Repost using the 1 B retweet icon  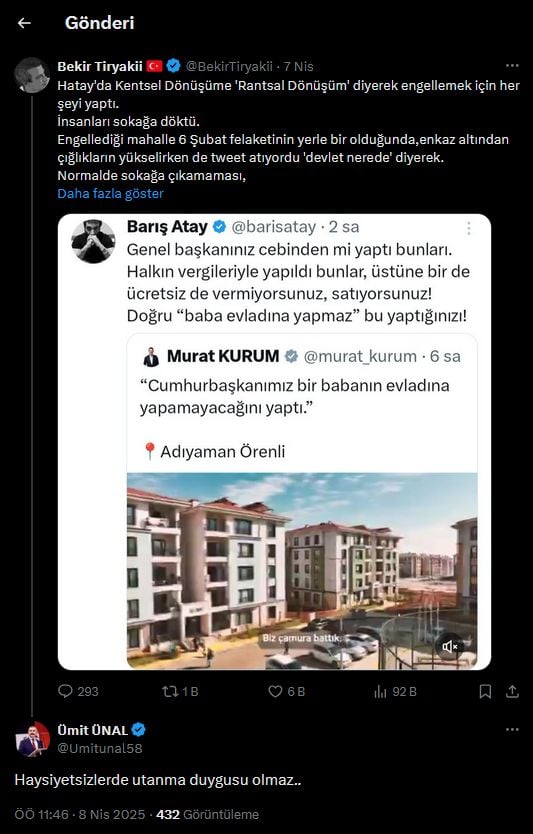(170, 691)
